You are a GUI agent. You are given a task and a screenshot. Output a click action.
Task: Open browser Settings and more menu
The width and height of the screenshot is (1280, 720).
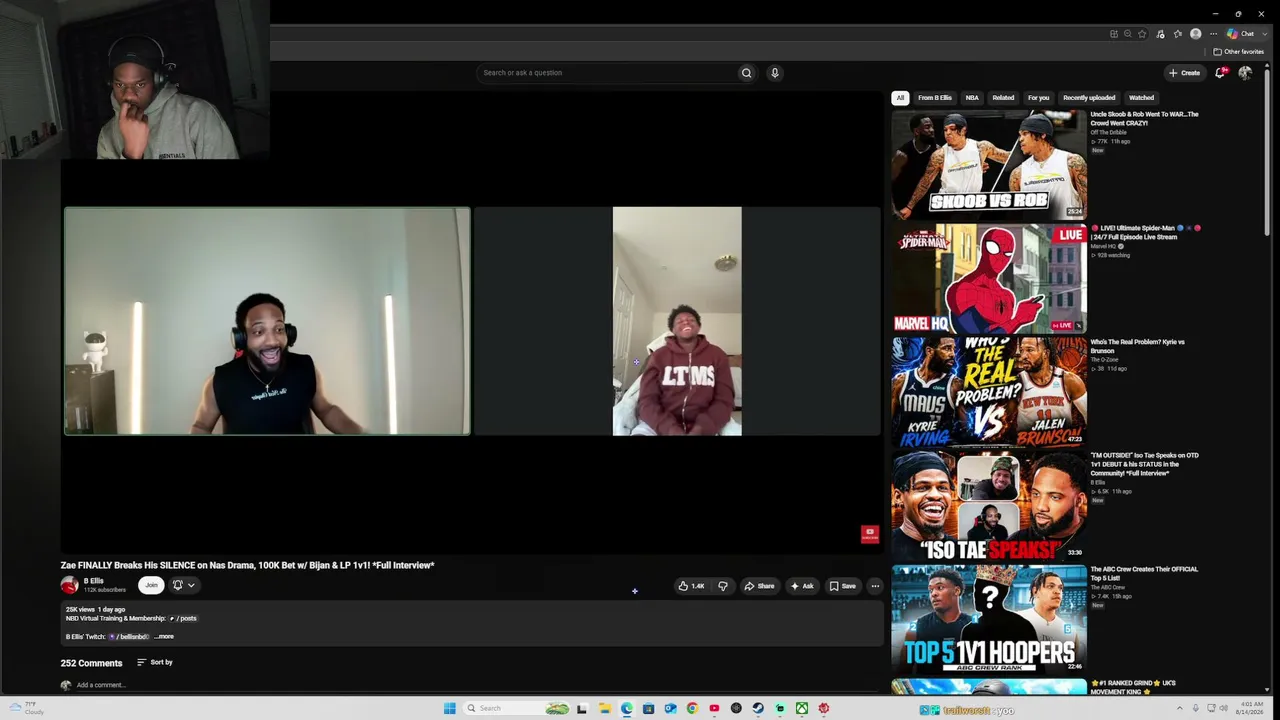click(1213, 34)
